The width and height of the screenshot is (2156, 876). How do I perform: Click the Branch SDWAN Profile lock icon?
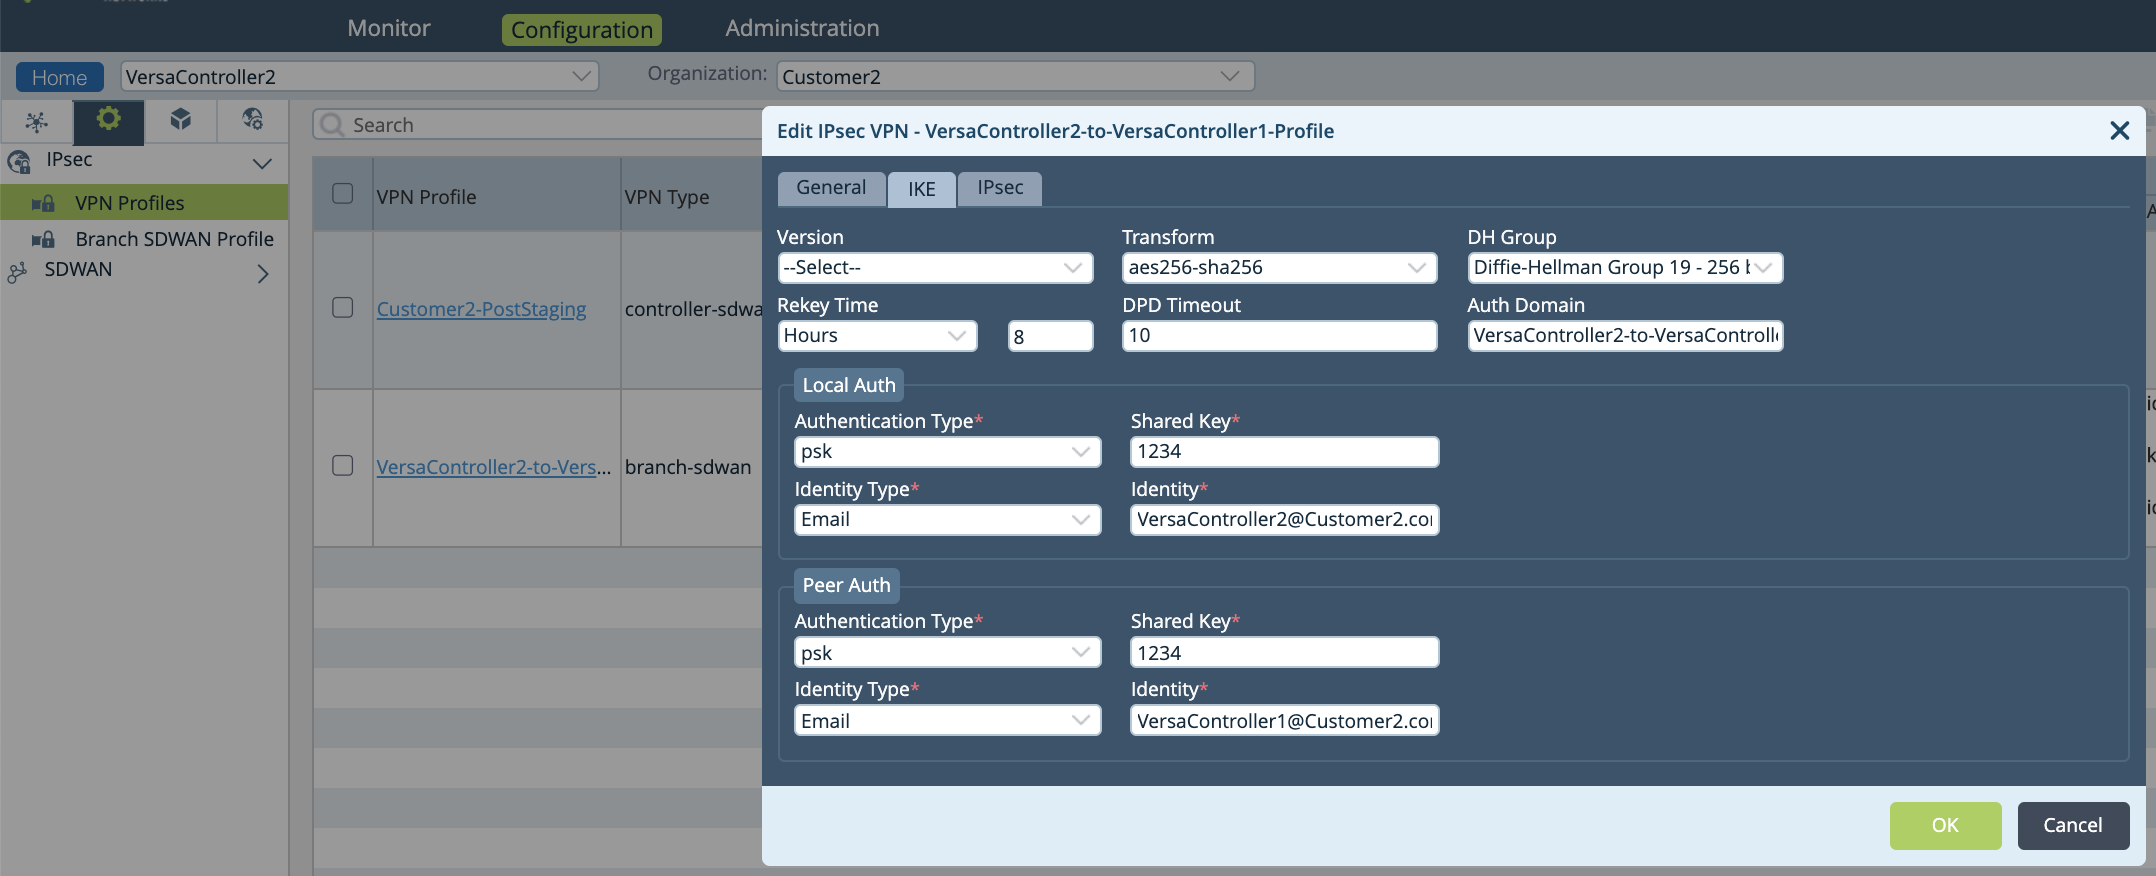[x=43, y=239]
